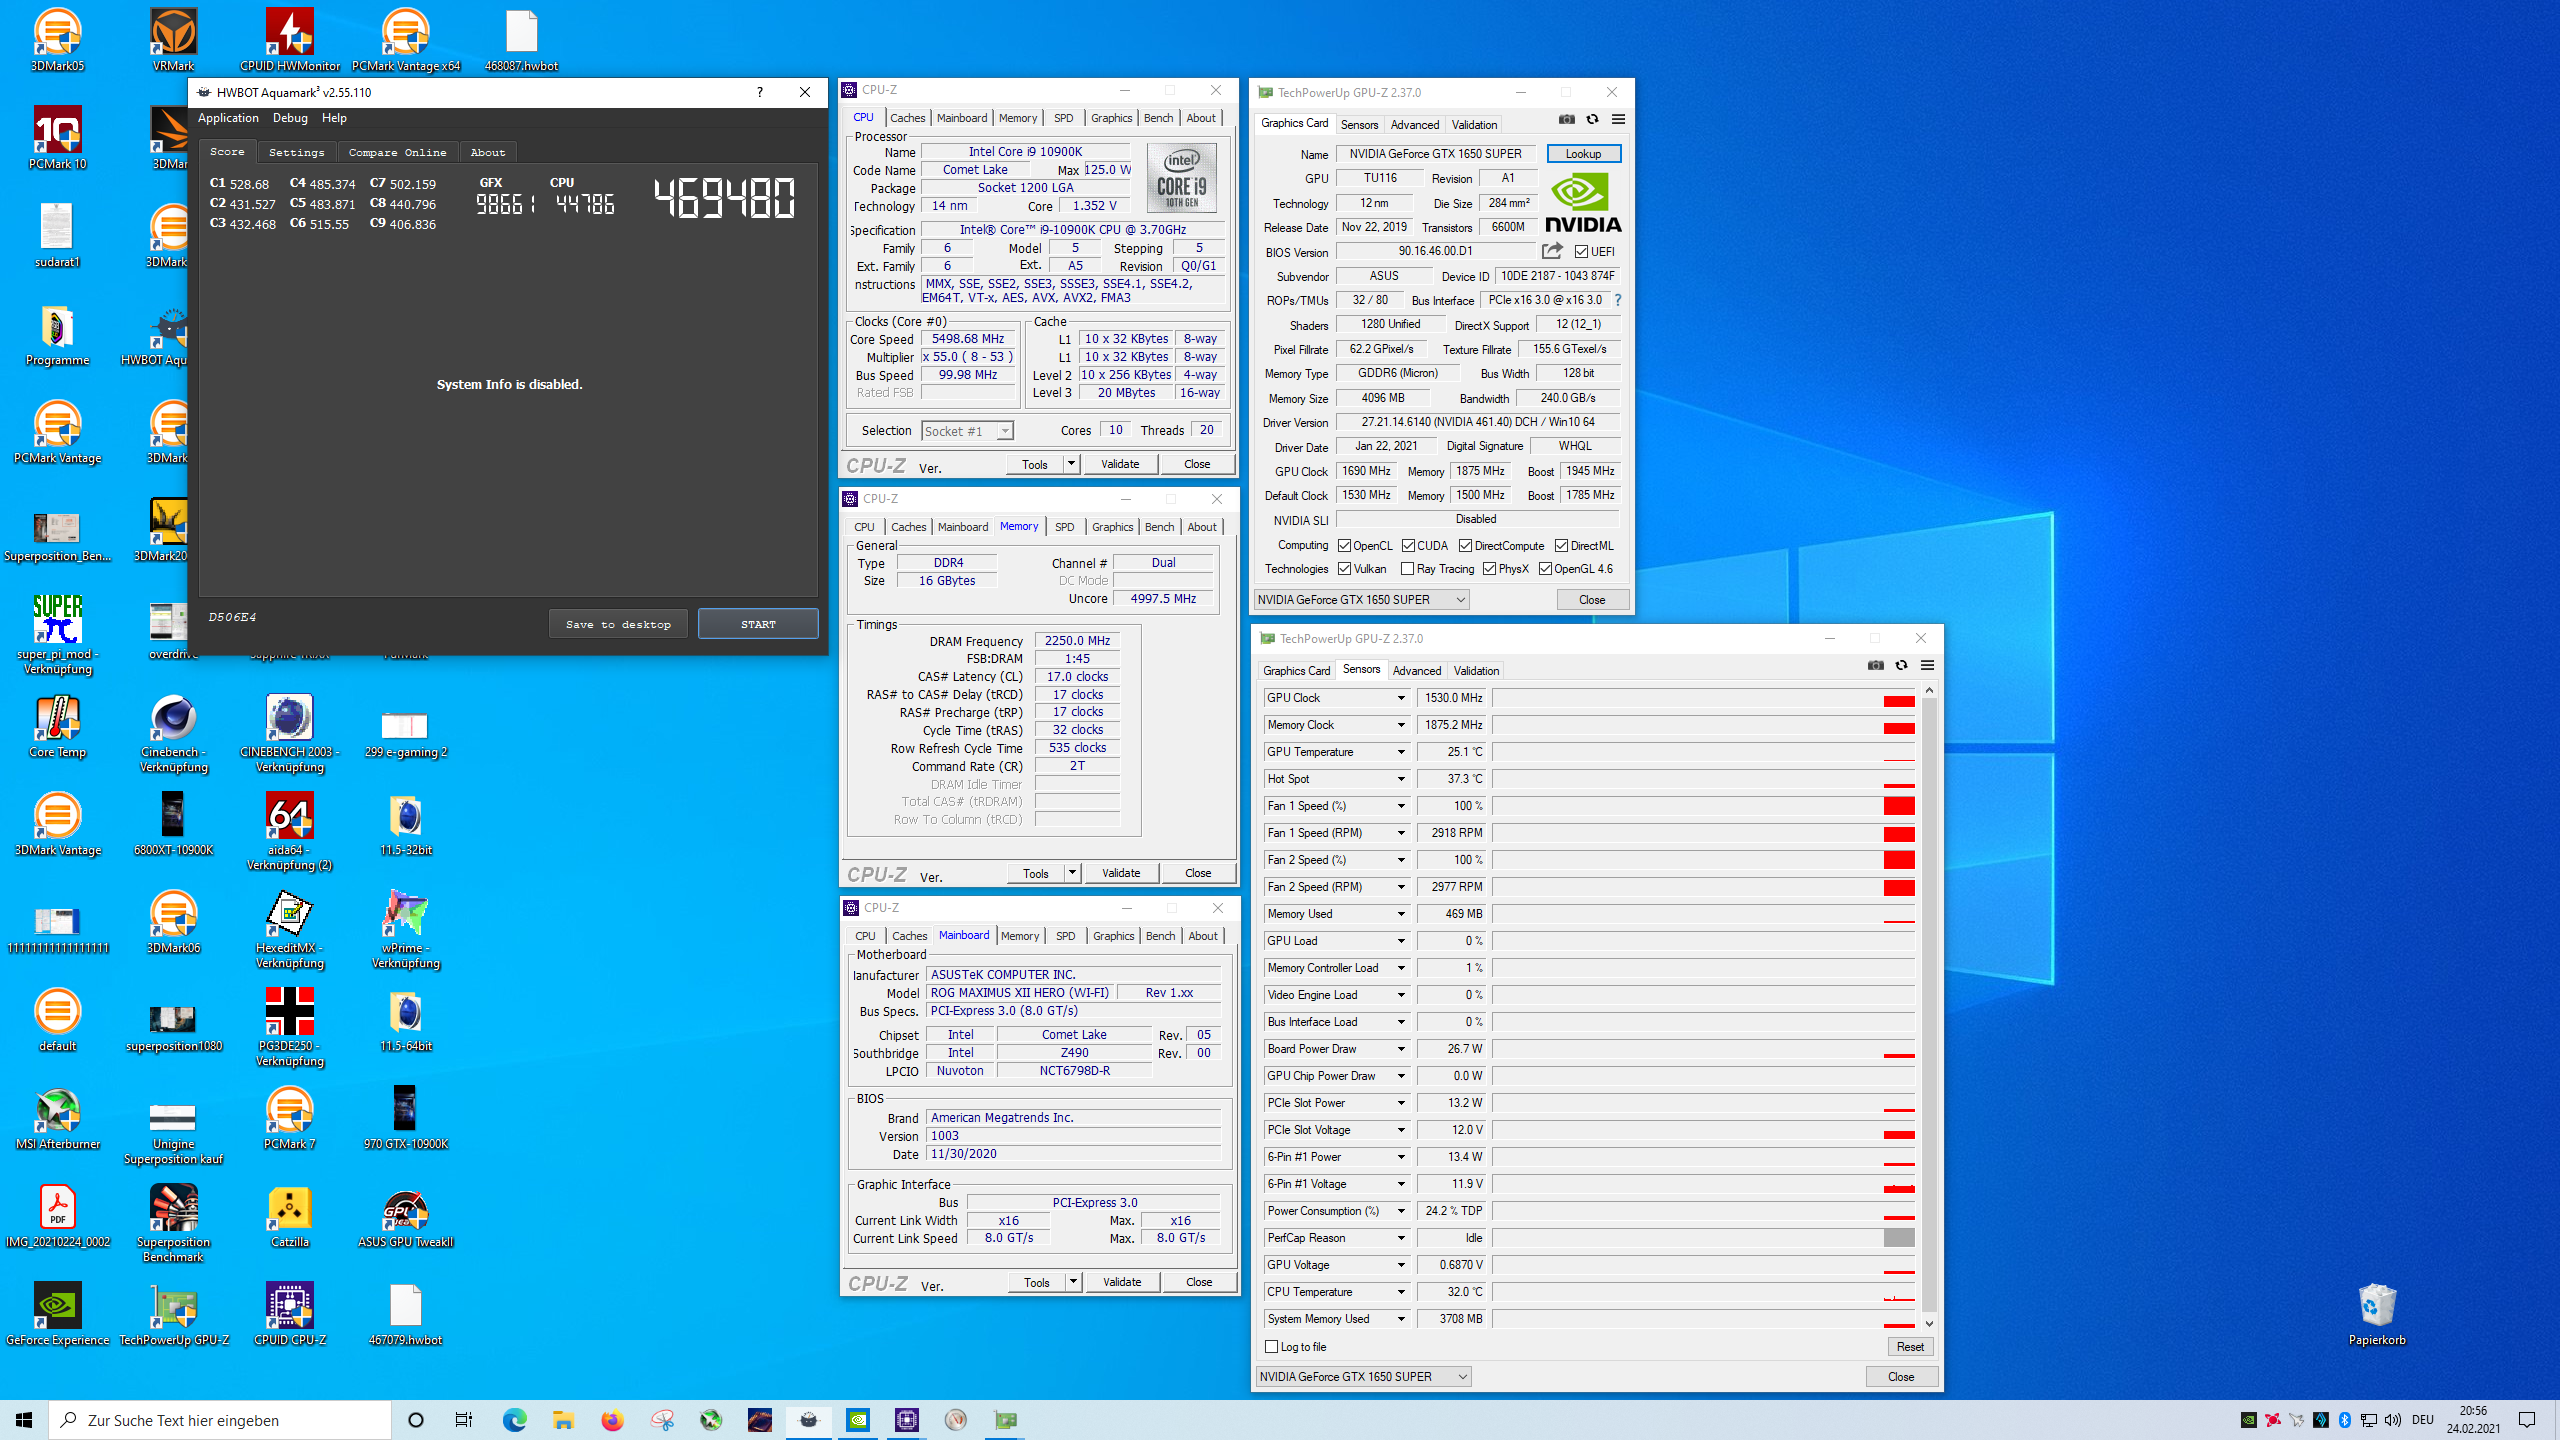This screenshot has width=2560, height=1440.
Task: Open ASUS GPU TweakII desktop icon
Action: tap(406, 1216)
